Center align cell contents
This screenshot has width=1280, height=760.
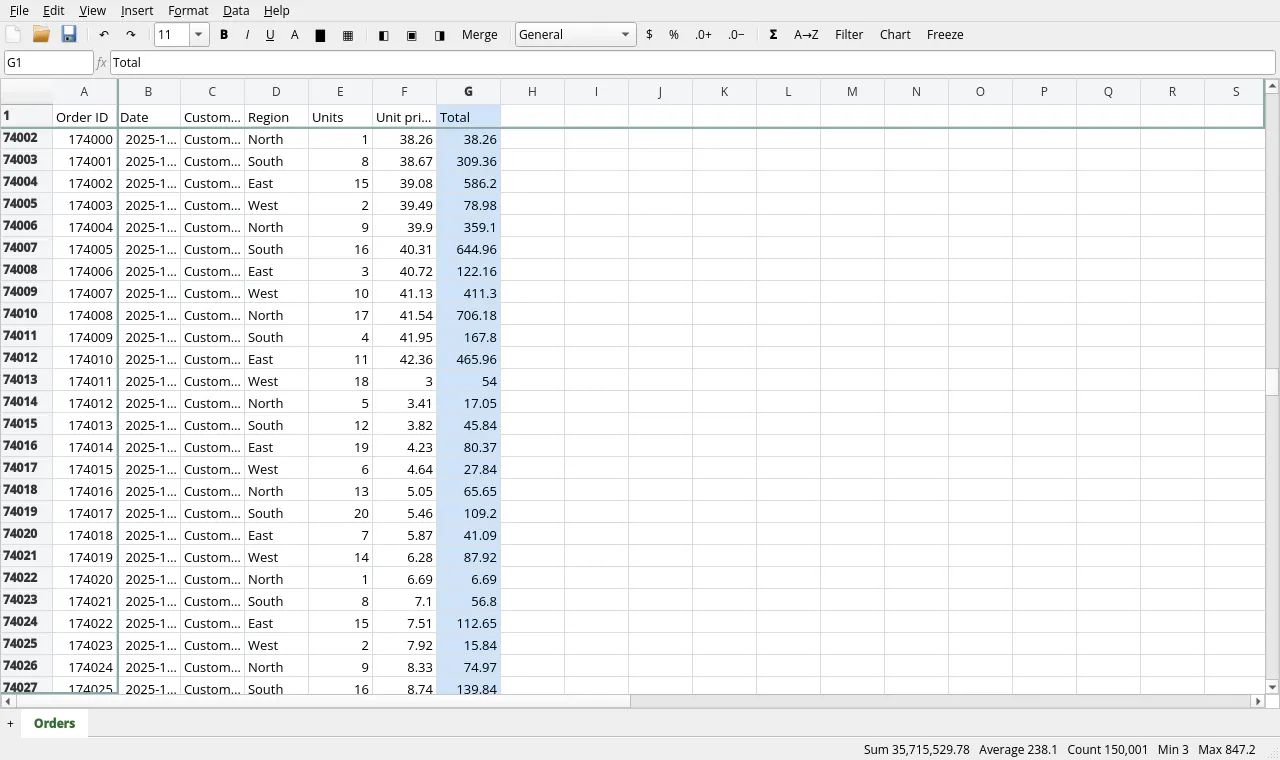coord(411,35)
